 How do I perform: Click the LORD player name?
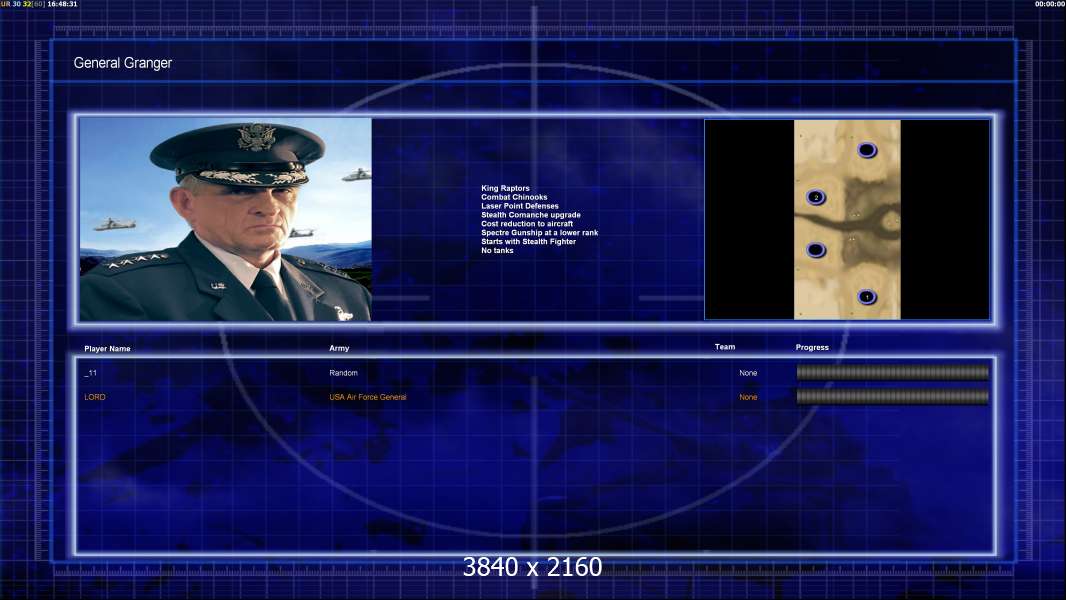(94, 397)
